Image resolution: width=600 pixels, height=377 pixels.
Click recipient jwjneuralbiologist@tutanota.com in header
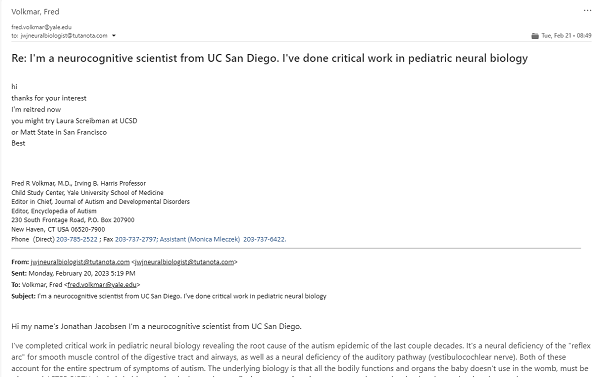point(64,36)
